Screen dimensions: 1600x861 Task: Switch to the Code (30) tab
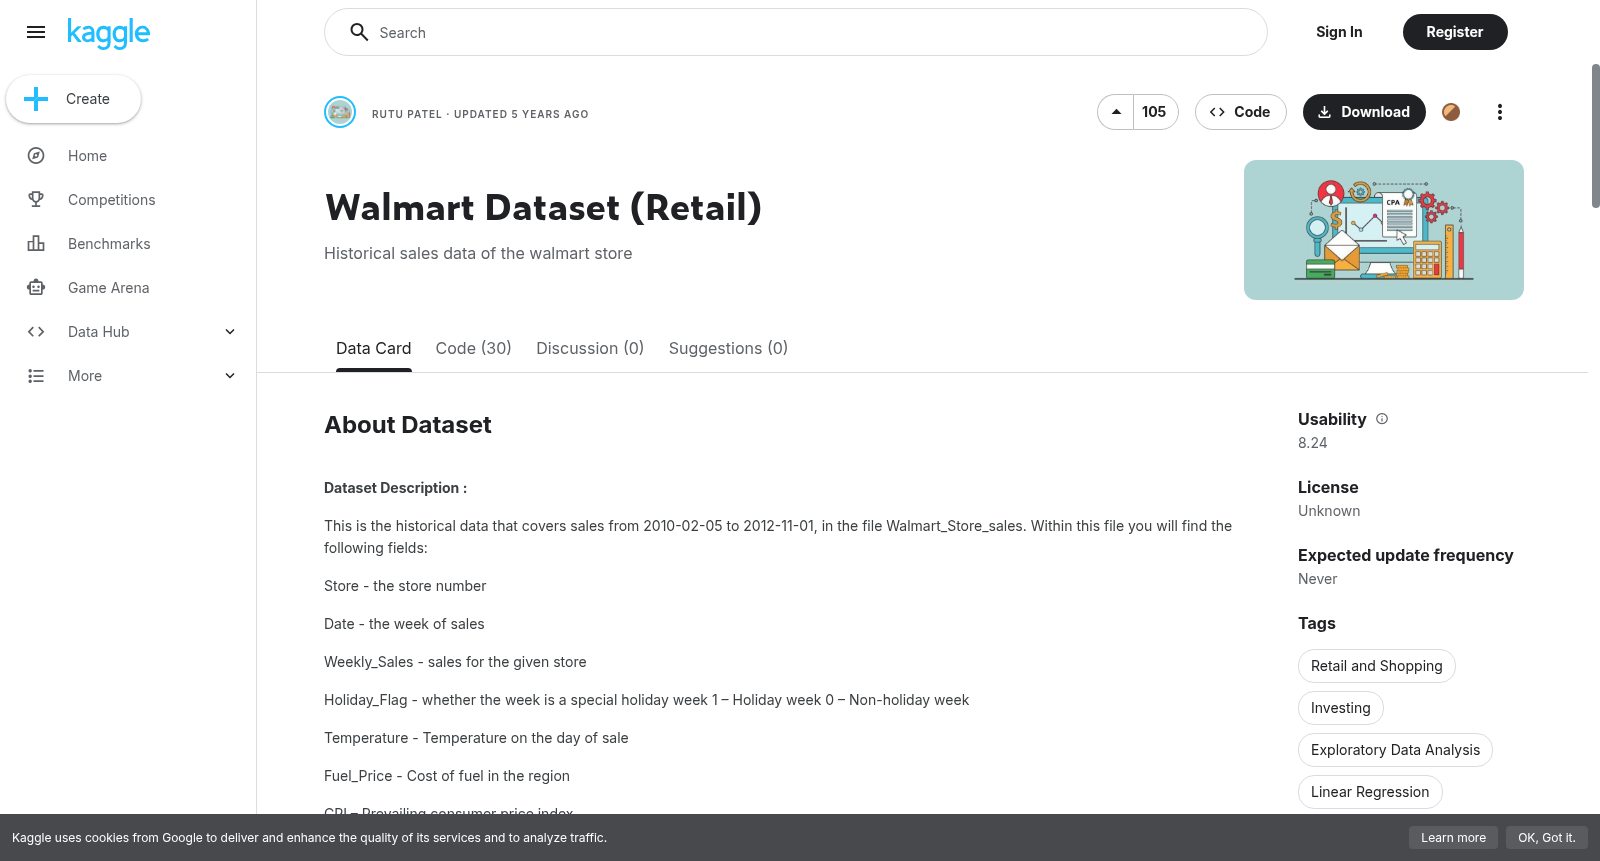pyautogui.click(x=473, y=348)
